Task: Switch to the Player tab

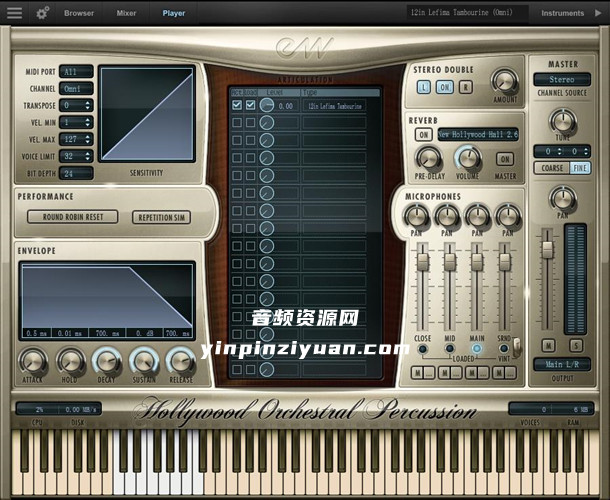Action: pos(174,13)
